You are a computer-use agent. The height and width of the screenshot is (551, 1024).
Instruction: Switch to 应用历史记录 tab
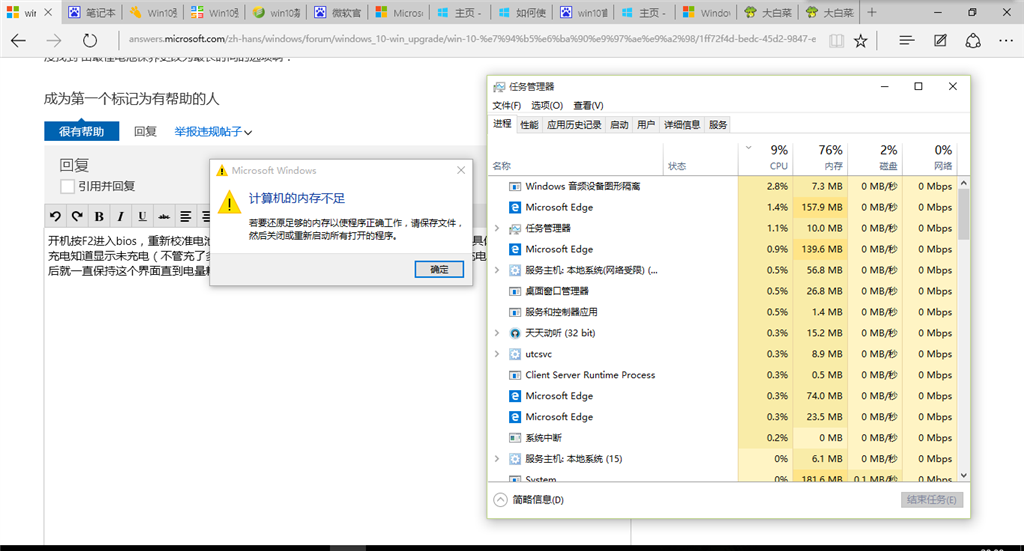point(574,125)
